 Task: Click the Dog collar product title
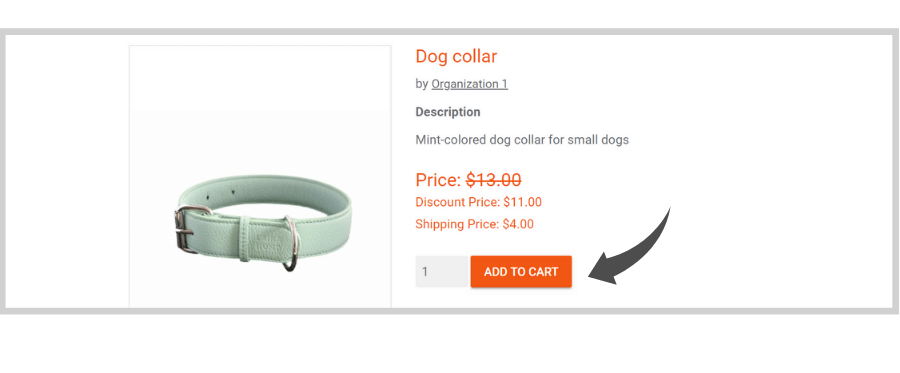point(456,56)
